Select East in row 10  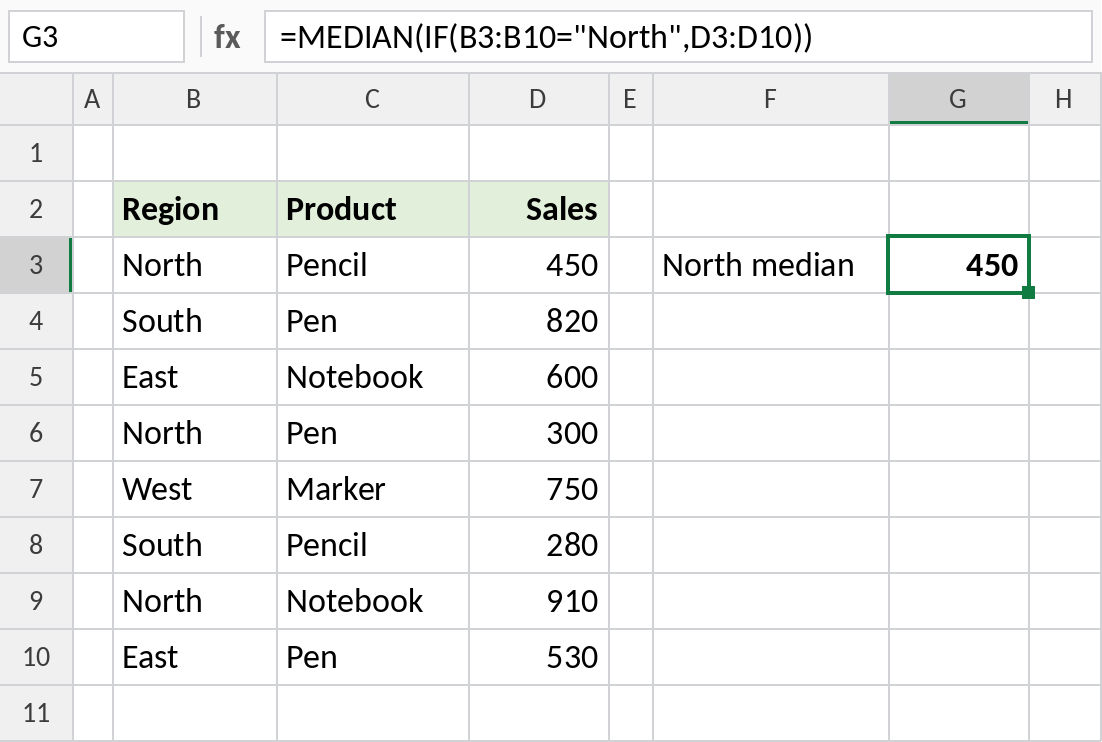(195, 657)
